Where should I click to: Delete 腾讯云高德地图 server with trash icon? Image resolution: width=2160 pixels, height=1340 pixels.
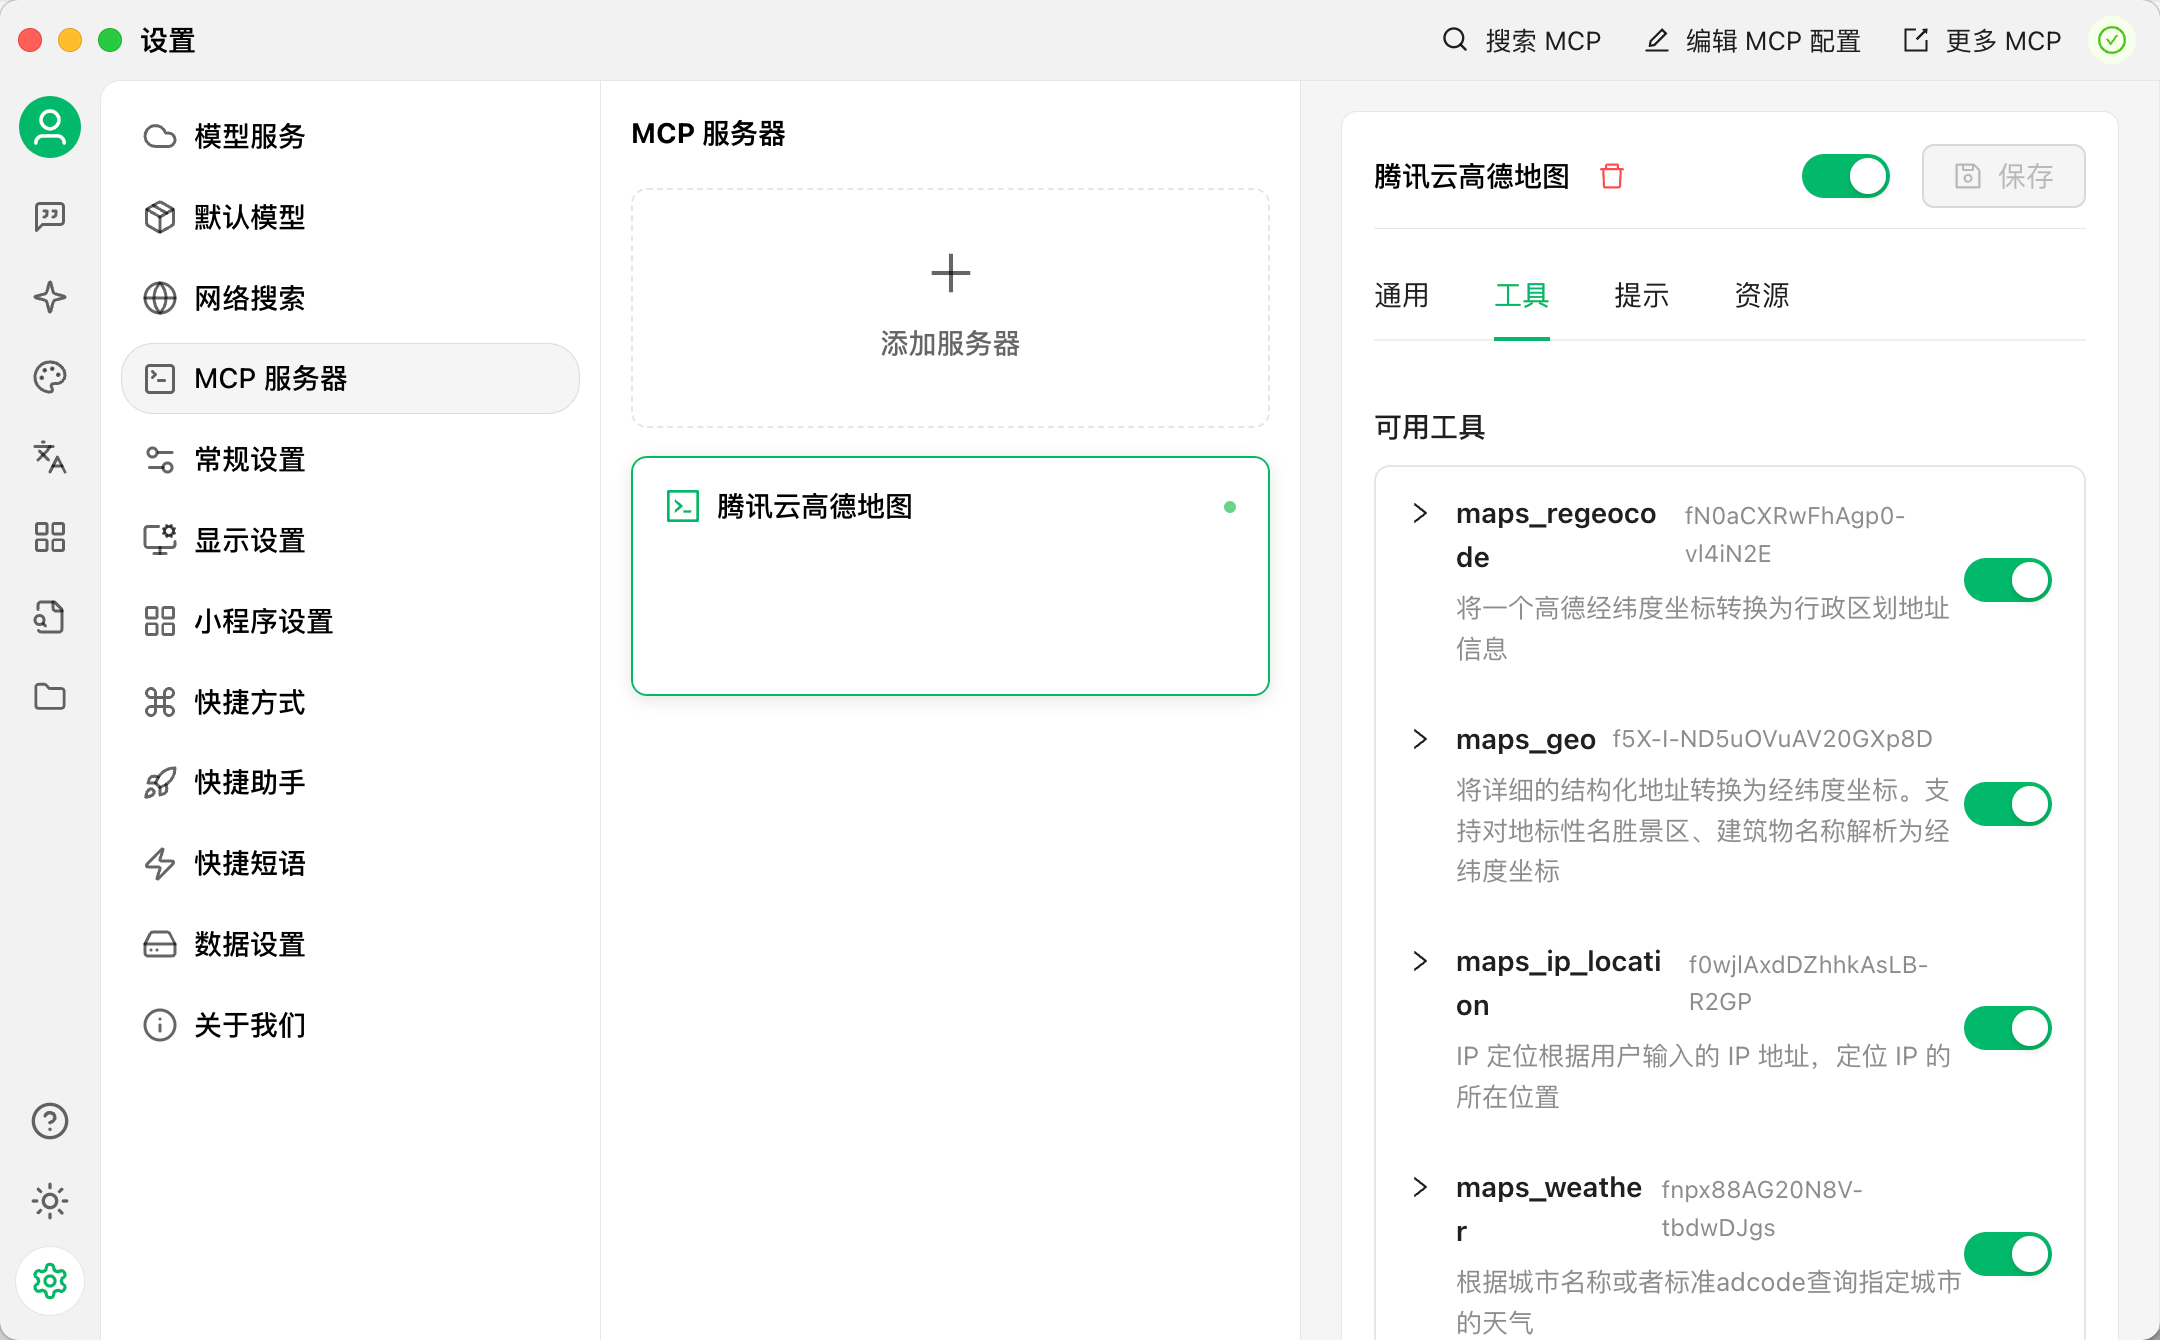(1612, 176)
